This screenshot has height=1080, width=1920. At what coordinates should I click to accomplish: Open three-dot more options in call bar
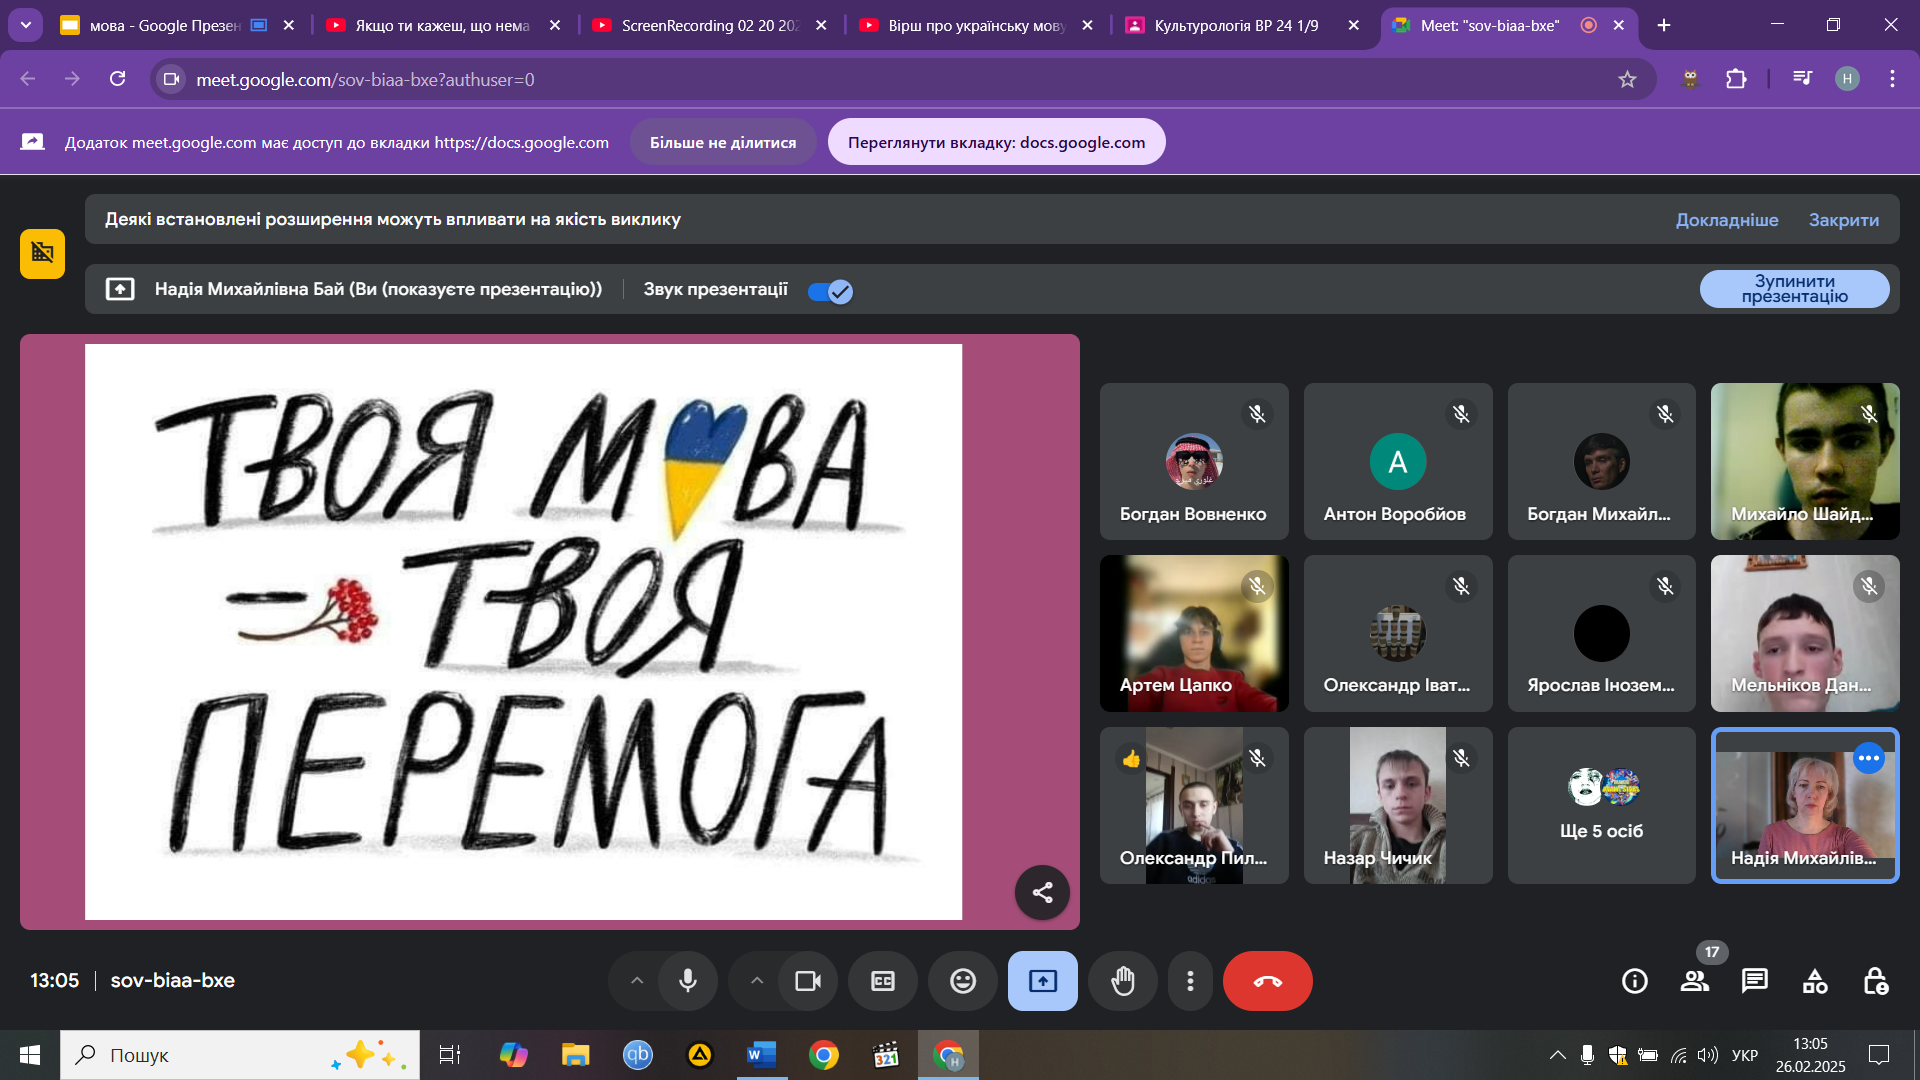(x=1190, y=981)
